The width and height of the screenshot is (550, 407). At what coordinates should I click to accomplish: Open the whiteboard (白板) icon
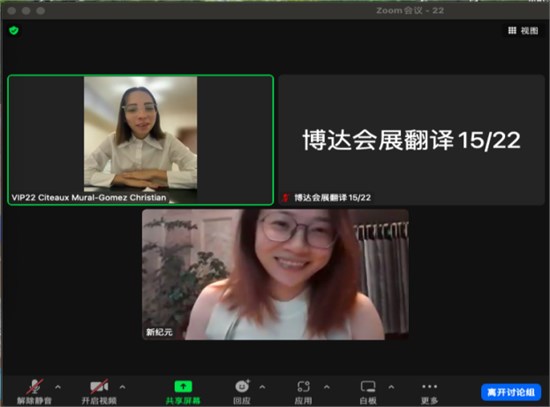pos(368,386)
